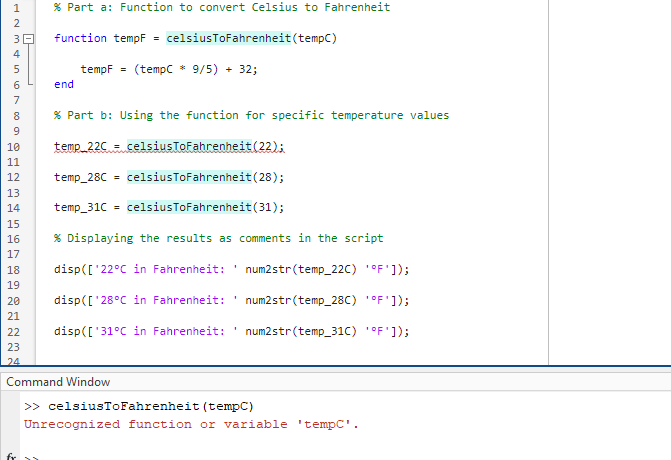Image resolution: width=671 pixels, height=460 pixels.
Task: Click the disp line for 28°C
Action: (232, 300)
